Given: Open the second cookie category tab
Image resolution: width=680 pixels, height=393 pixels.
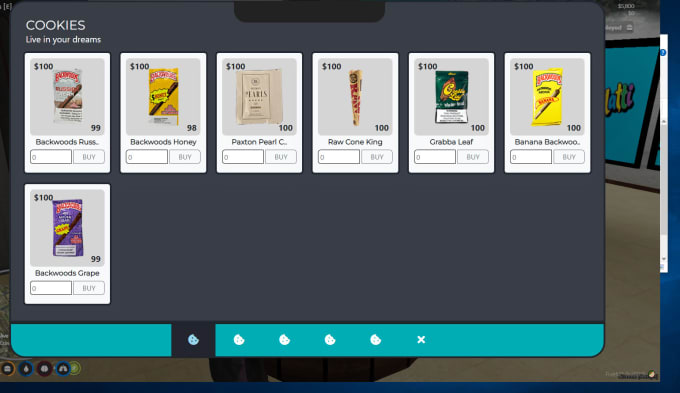Looking at the screenshot, I should point(239,340).
